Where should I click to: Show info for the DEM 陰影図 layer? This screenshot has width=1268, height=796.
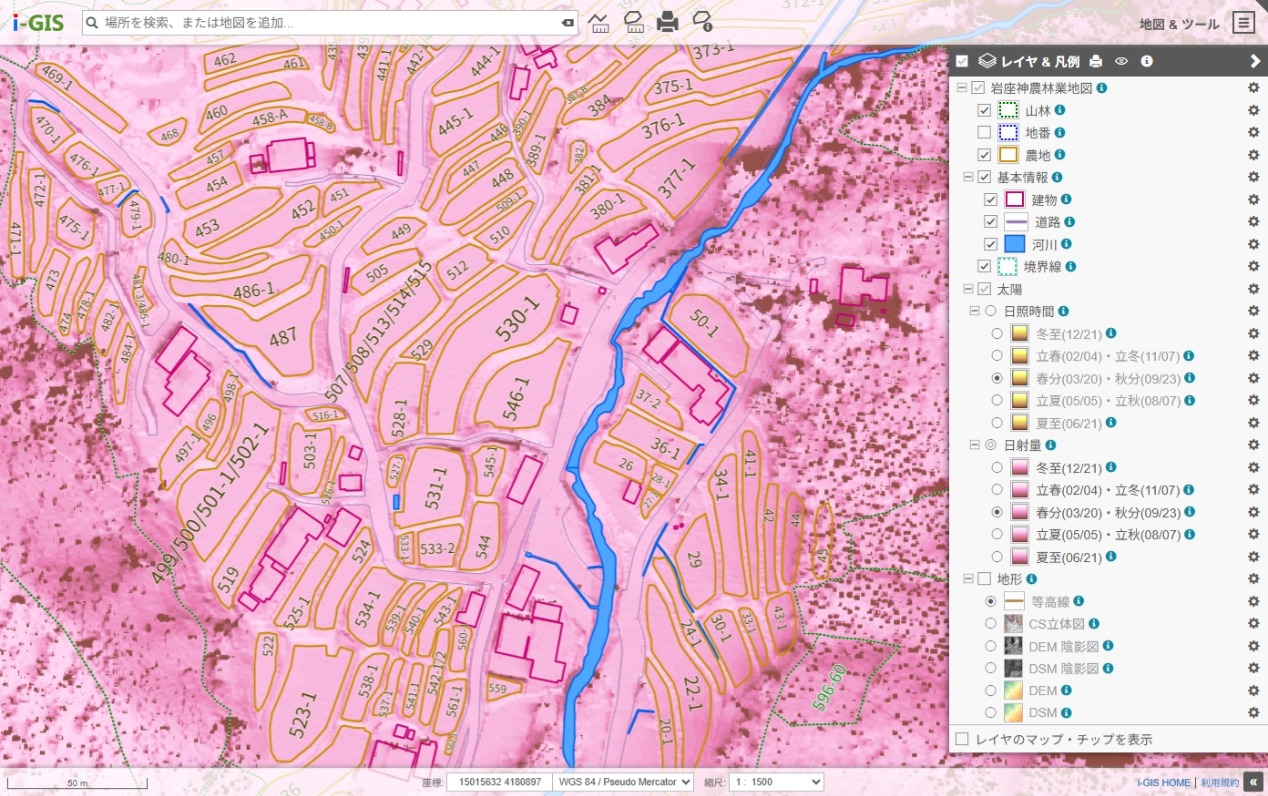[1108, 646]
